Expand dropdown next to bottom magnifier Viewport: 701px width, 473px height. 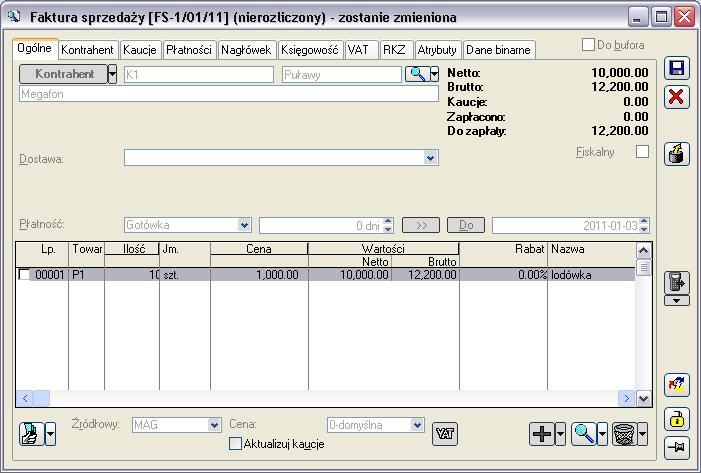click(x=602, y=434)
